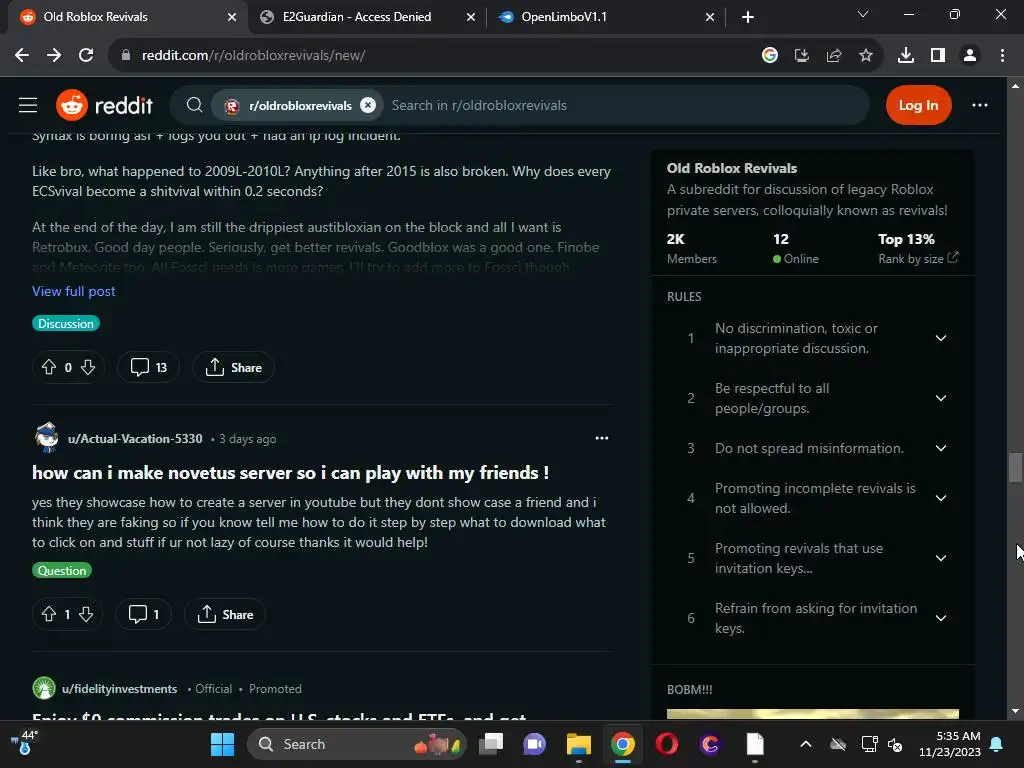Expand rule 3 Do not spread misinformation
The width and height of the screenshot is (1024, 768).
click(x=941, y=448)
